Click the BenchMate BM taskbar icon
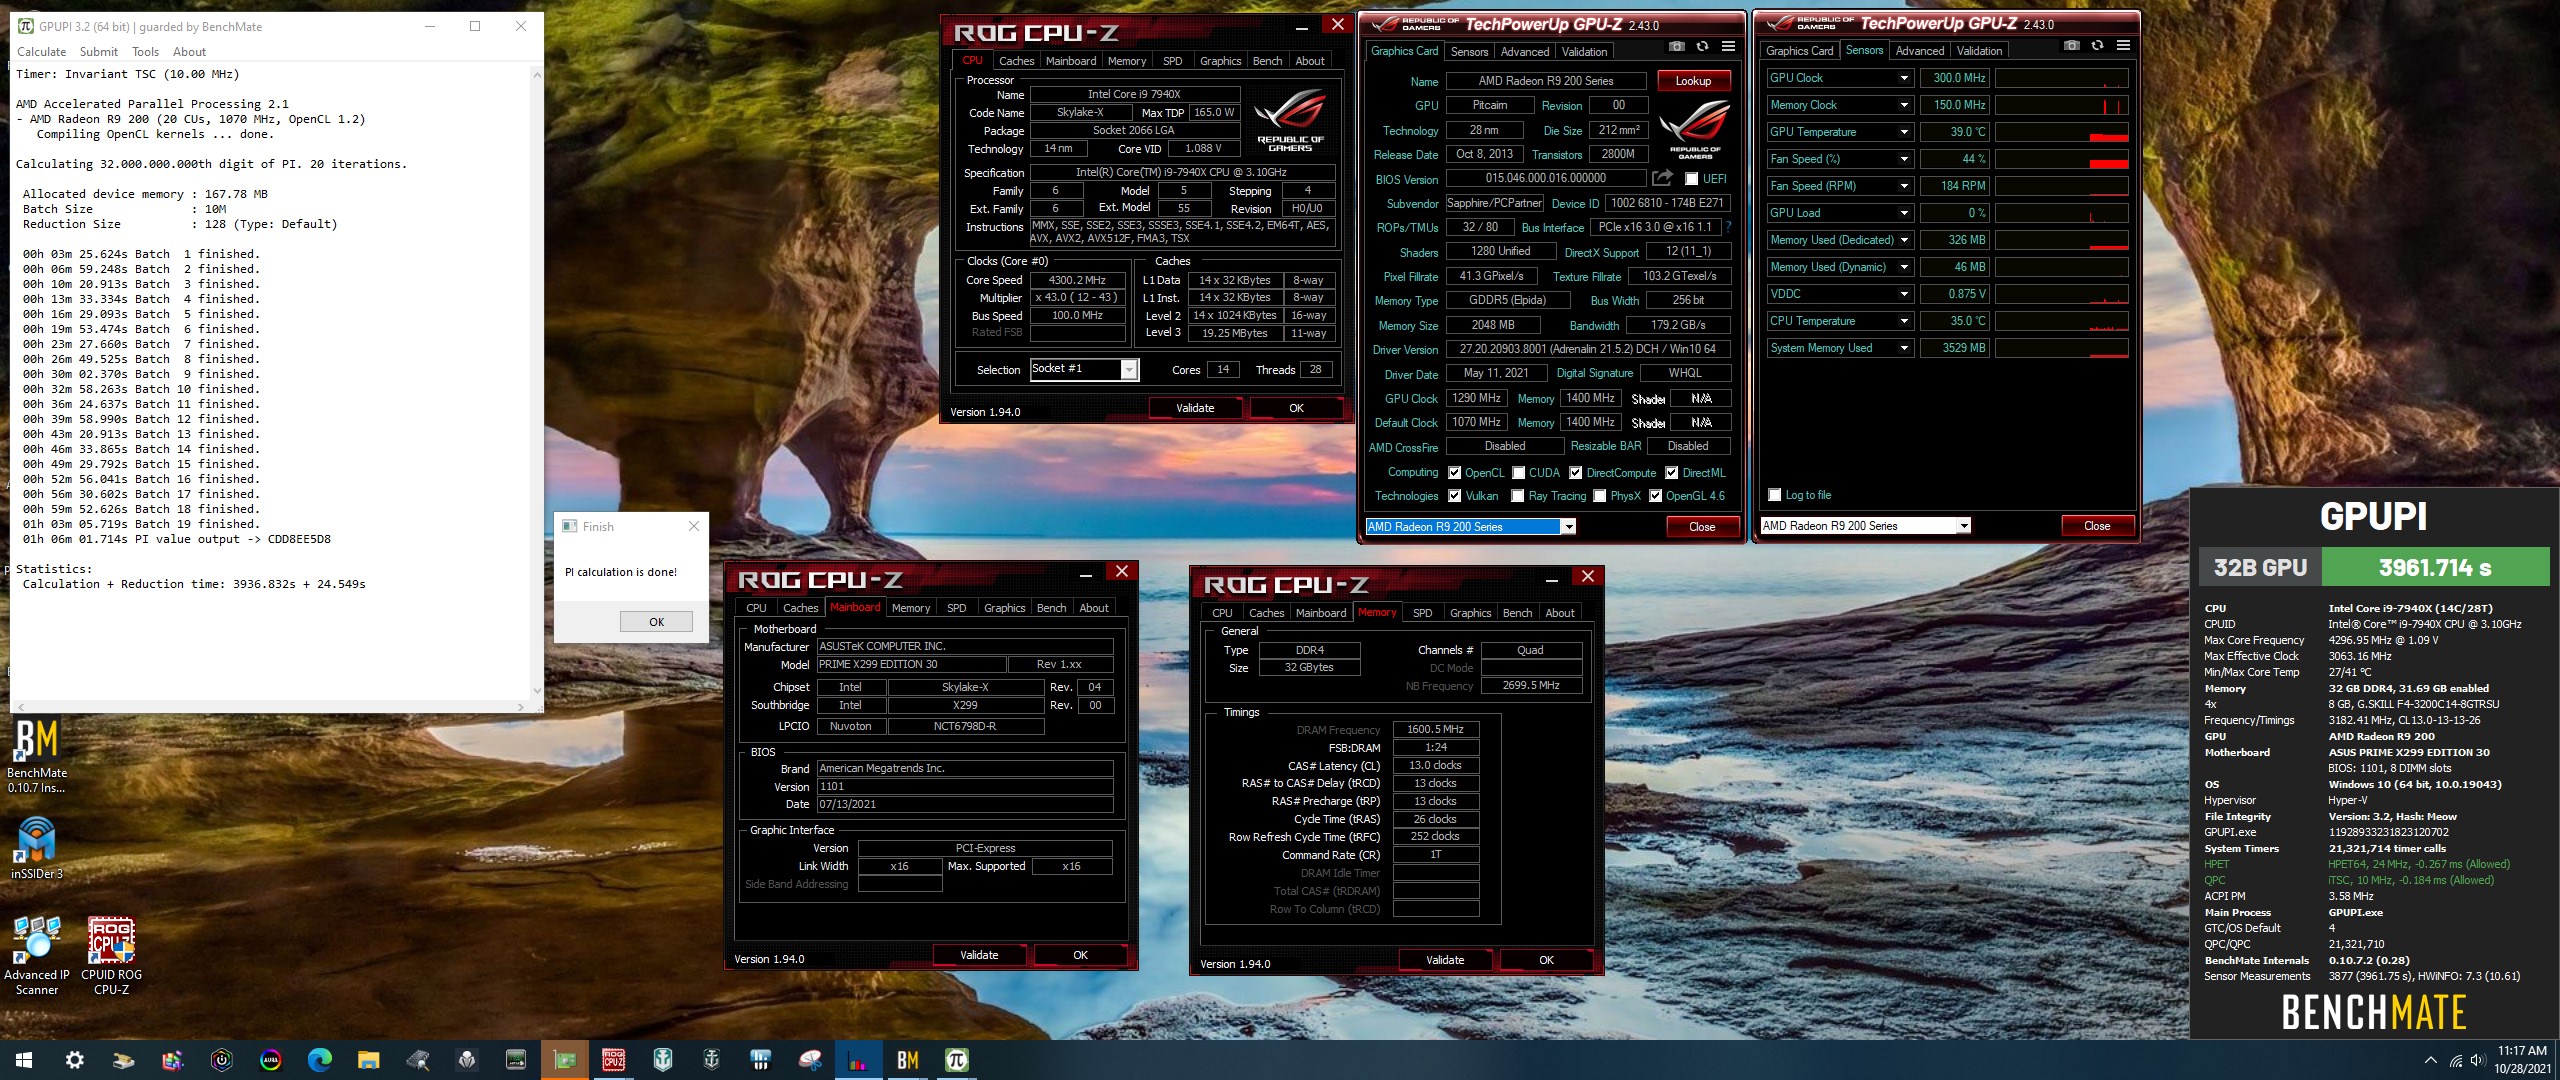This screenshot has height=1080, width=2560. pyautogui.click(x=908, y=1060)
